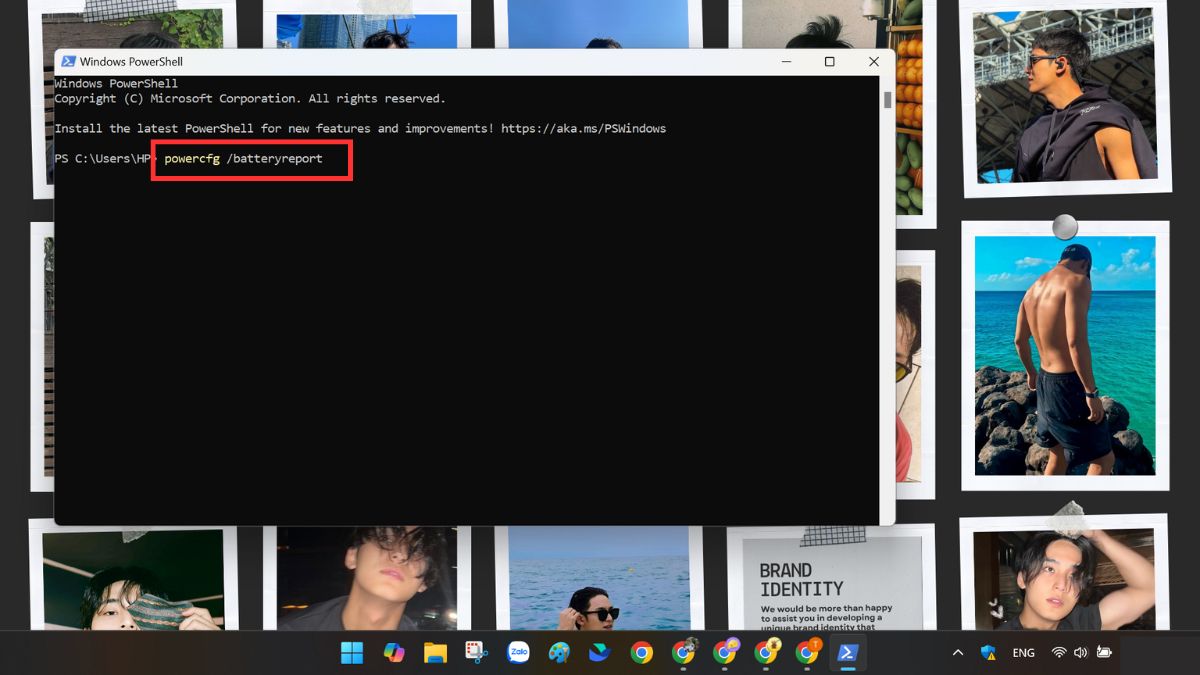Open Chrome with the yellow-purple profile badge
Viewport: 1200px width, 675px height.
point(725,653)
